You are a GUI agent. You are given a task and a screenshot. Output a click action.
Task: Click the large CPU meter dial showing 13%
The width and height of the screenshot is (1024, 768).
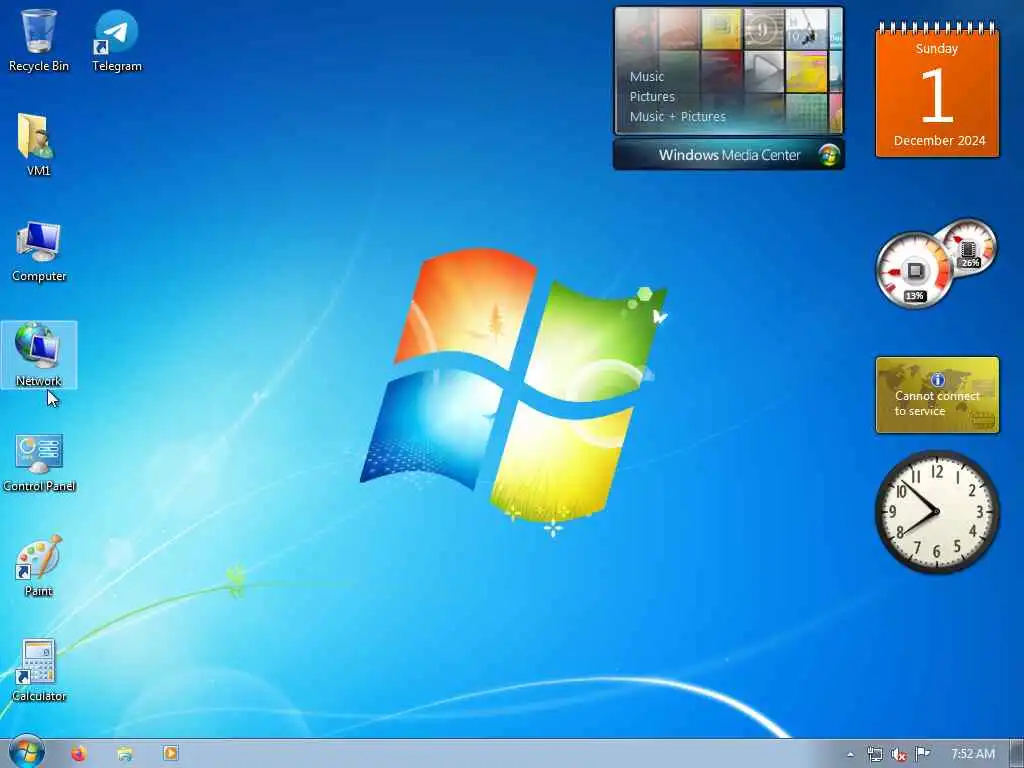[914, 270]
